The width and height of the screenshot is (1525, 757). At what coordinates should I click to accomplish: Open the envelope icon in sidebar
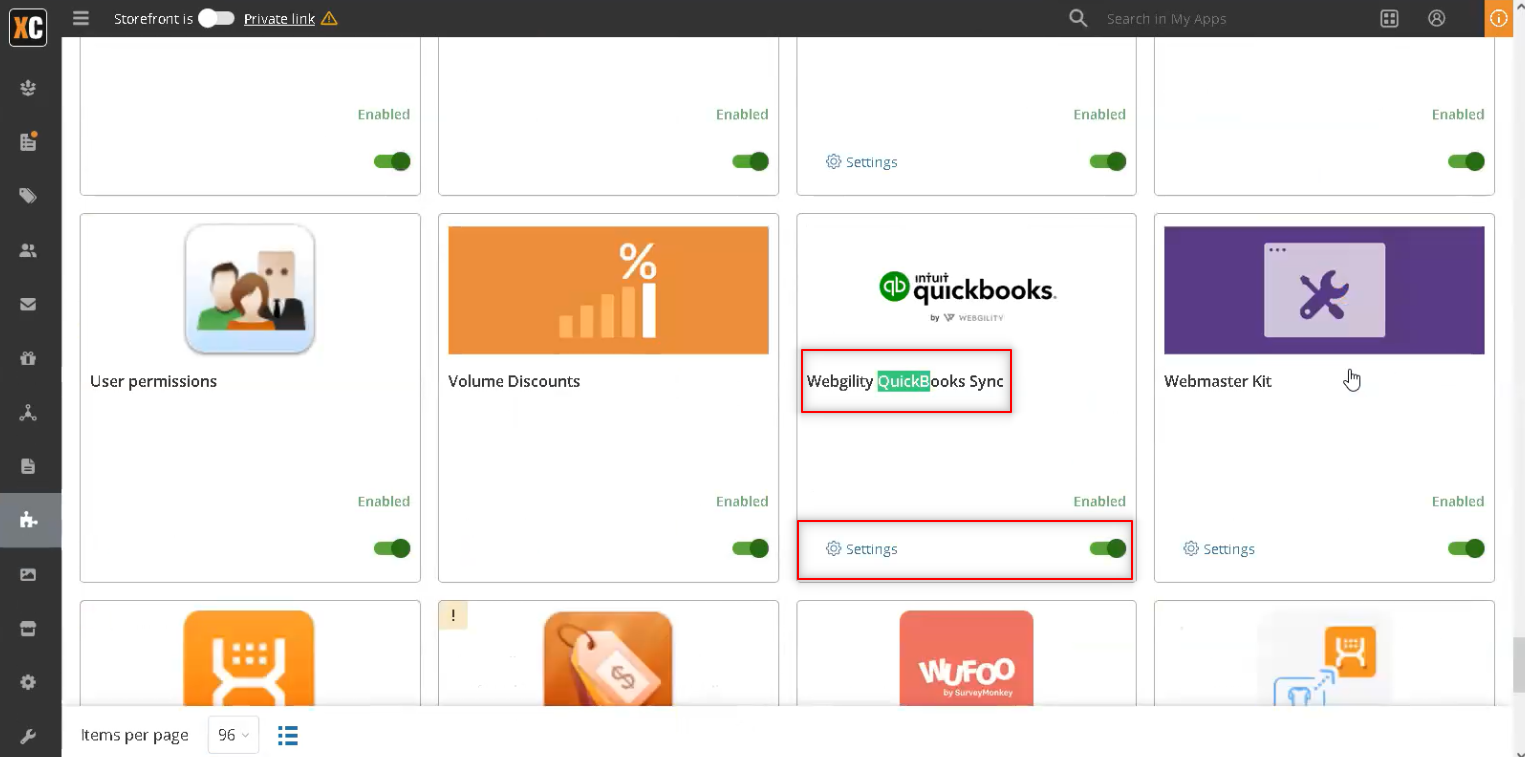tap(28, 304)
